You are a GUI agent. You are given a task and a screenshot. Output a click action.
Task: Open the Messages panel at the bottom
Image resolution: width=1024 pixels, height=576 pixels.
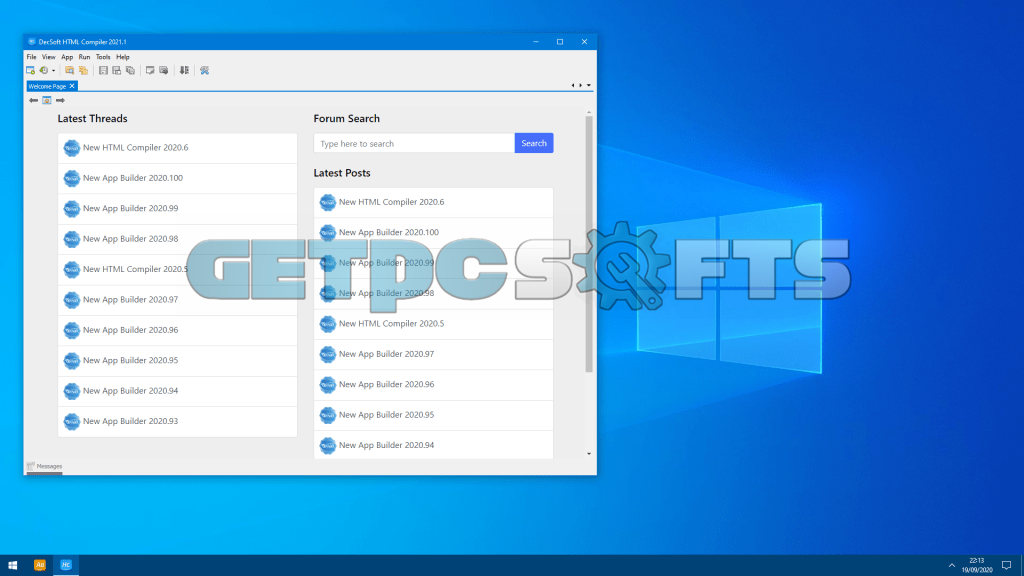tap(44, 466)
